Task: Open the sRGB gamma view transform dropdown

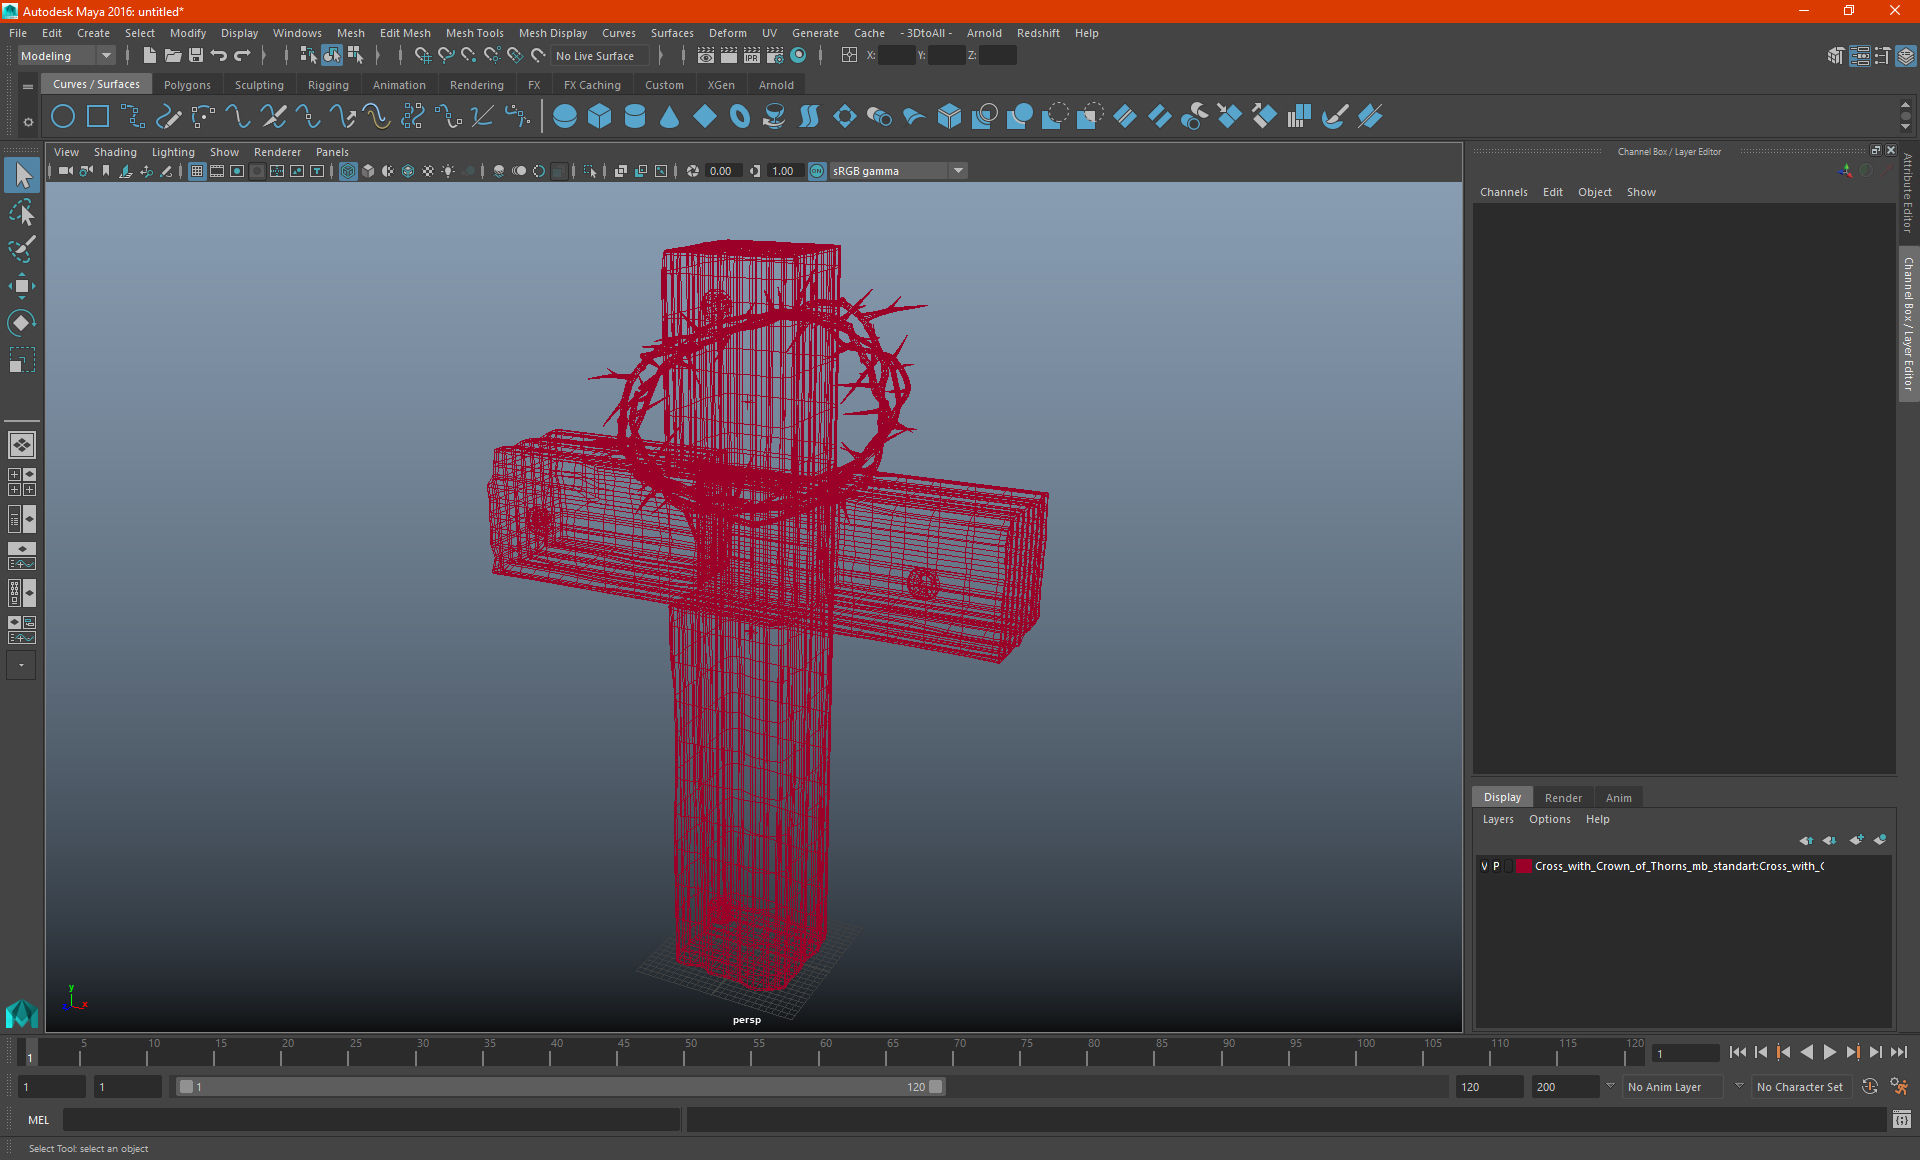Action: point(898,171)
